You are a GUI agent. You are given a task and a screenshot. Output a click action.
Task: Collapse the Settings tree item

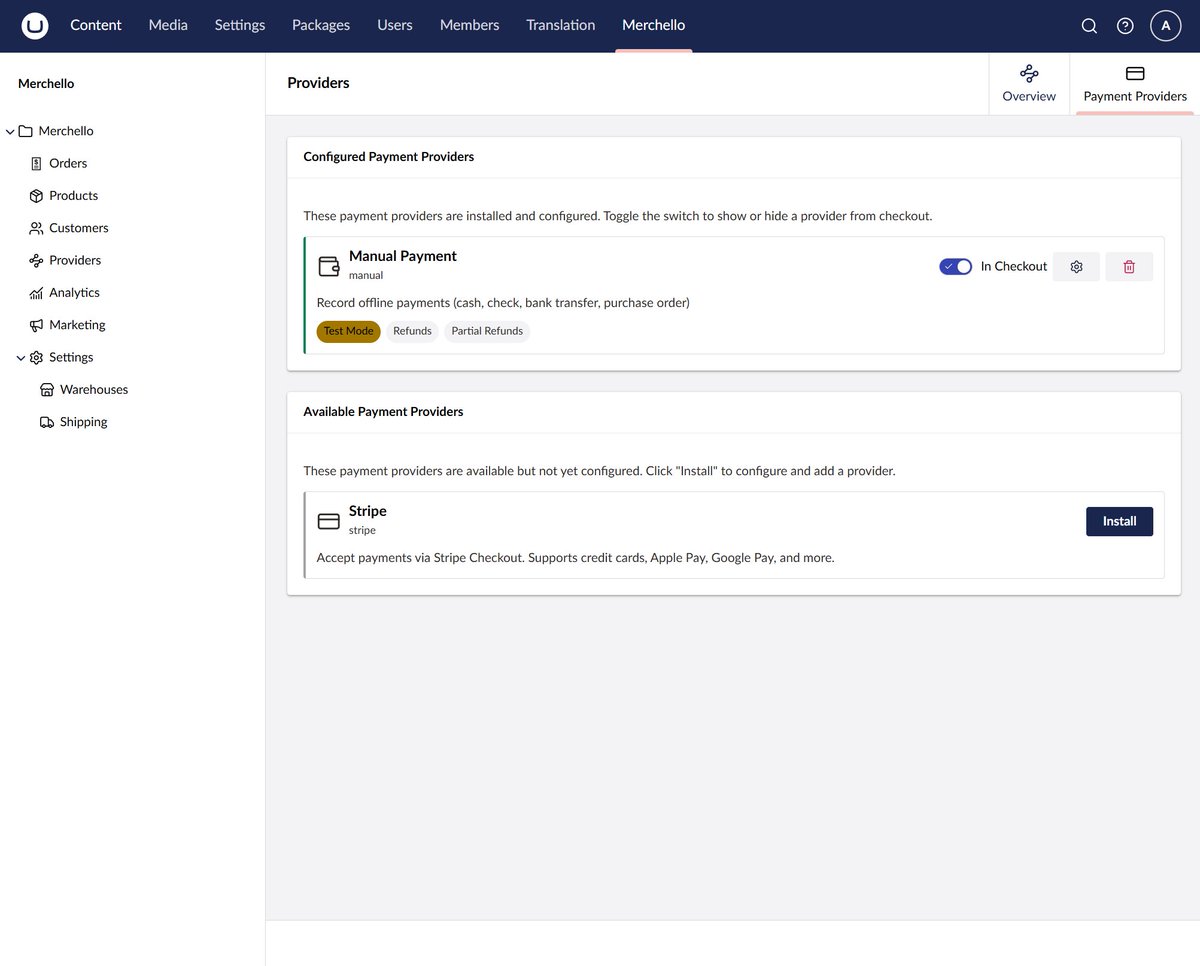[x=20, y=357]
